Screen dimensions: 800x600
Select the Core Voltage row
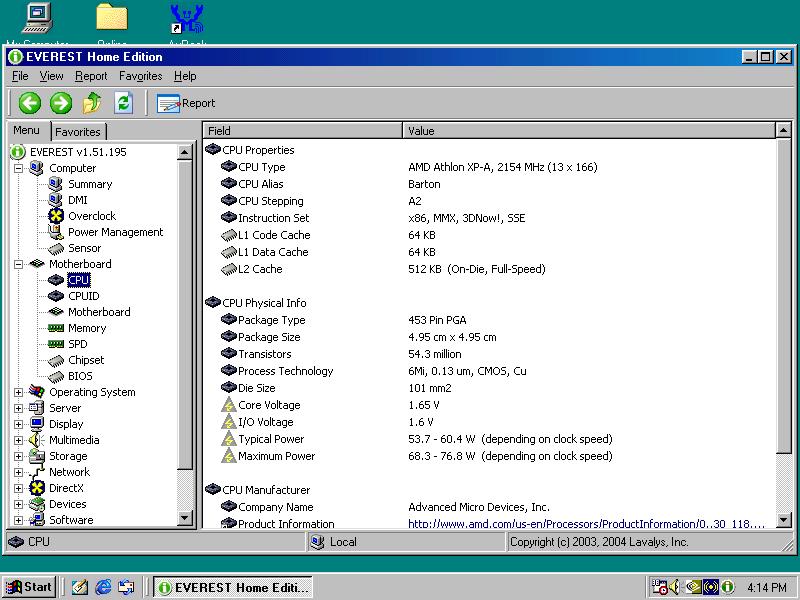coord(490,406)
